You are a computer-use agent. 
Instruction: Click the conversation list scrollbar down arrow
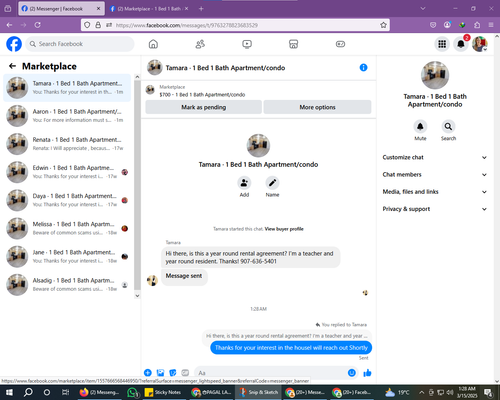137,295
